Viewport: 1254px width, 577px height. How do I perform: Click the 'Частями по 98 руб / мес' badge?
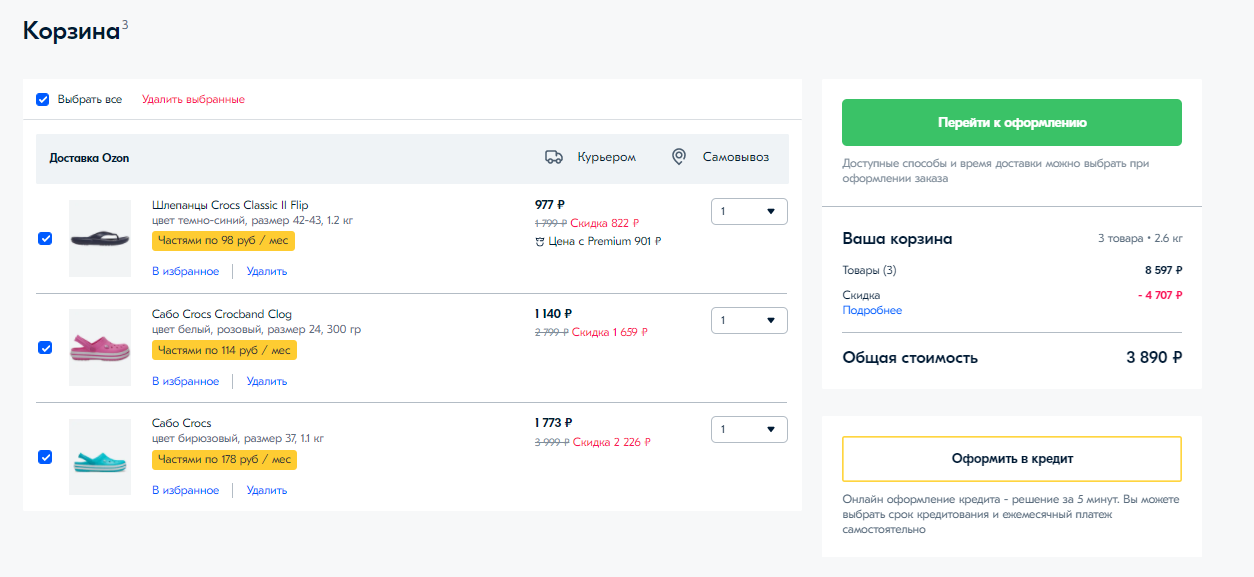point(223,241)
